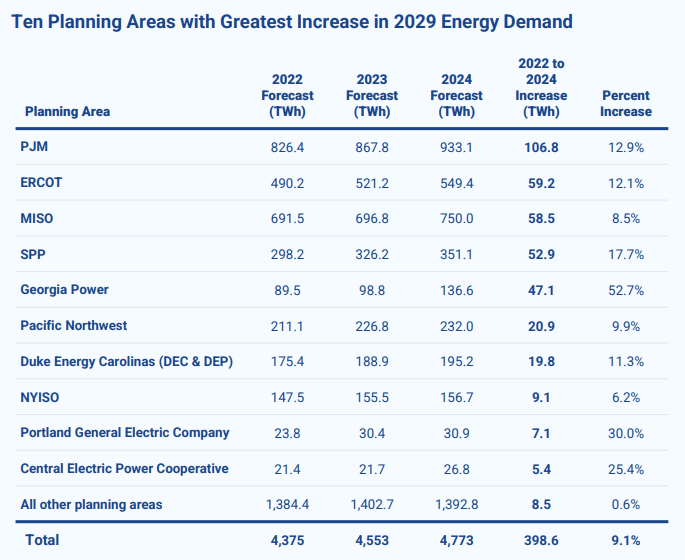
Task: Select All other areas' 2023 forecast 1,402.7
Action: (x=372, y=505)
